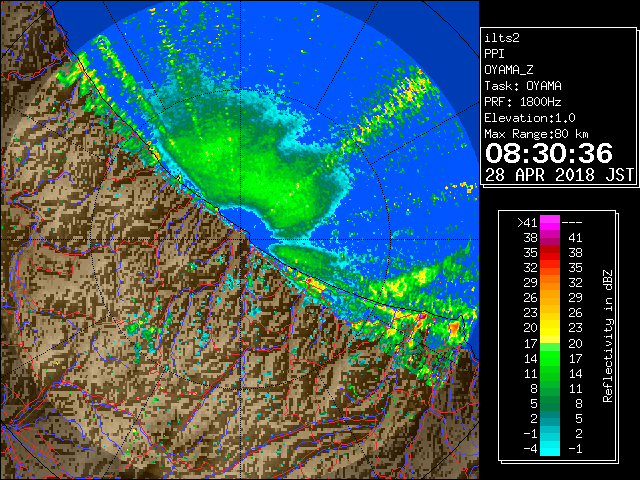
Task: Click the radar center at the coast
Action: (x=241, y=239)
